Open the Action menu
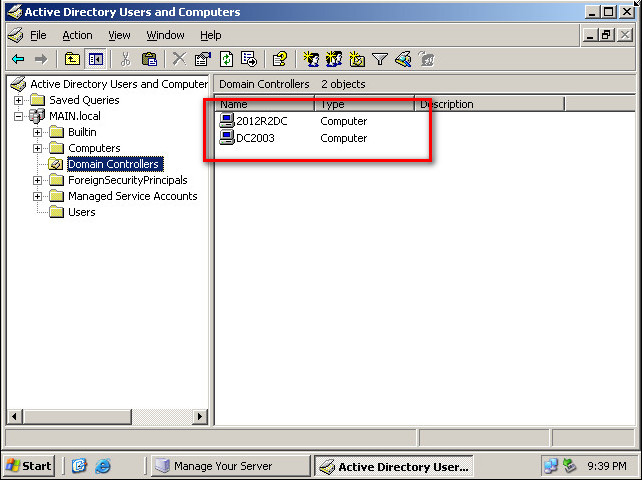 77,36
